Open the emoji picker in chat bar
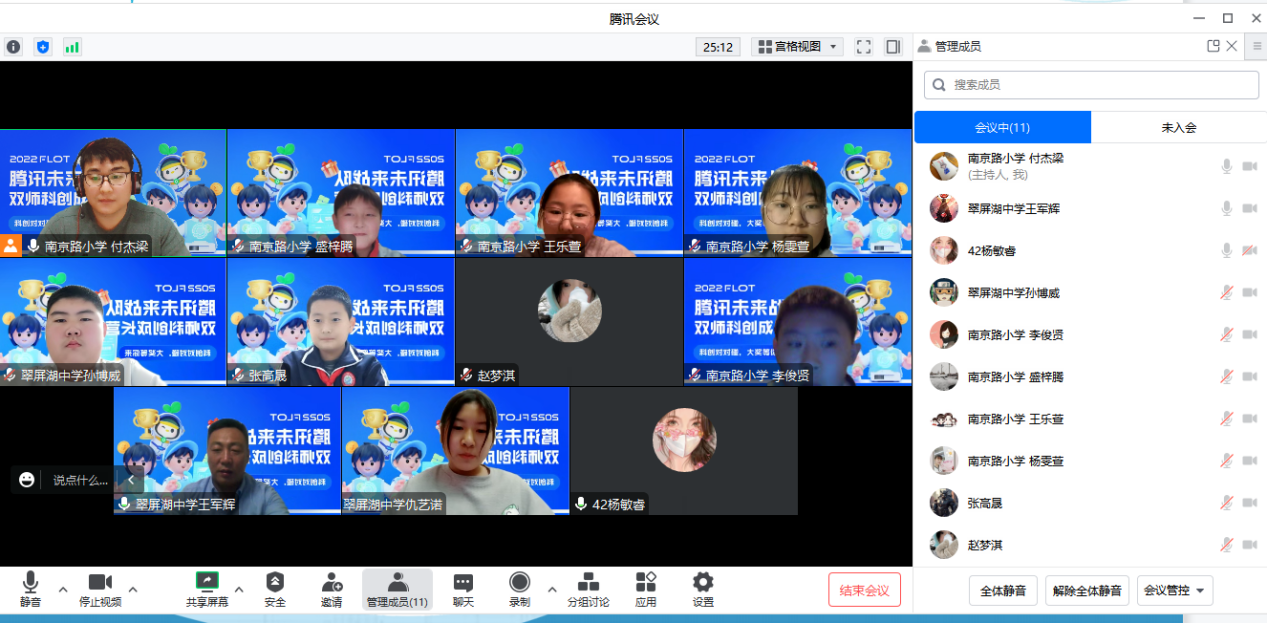This screenshot has height=623, width=1267. [x=27, y=480]
